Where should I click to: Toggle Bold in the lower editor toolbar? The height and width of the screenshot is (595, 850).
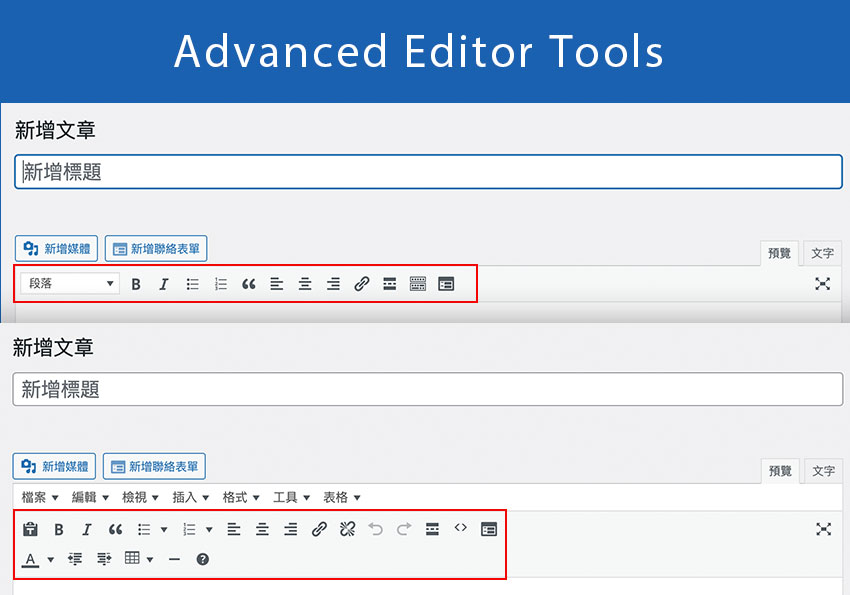59,529
